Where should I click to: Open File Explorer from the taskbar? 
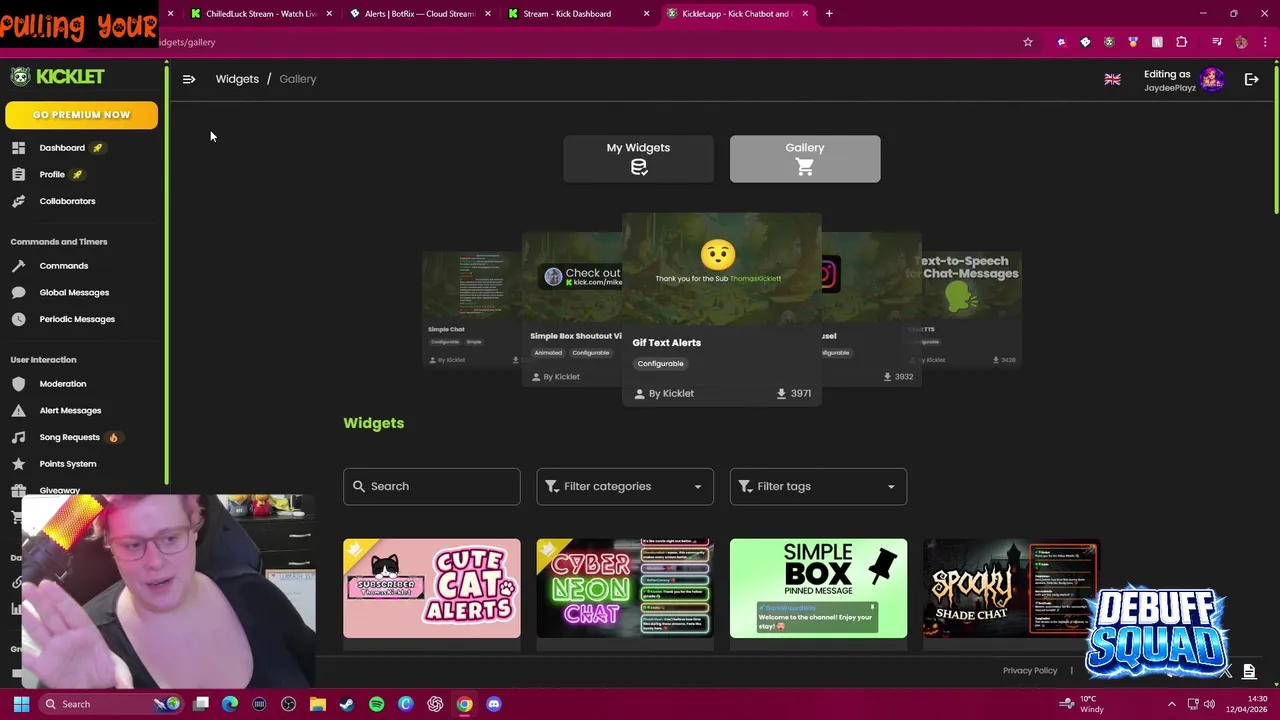click(318, 704)
